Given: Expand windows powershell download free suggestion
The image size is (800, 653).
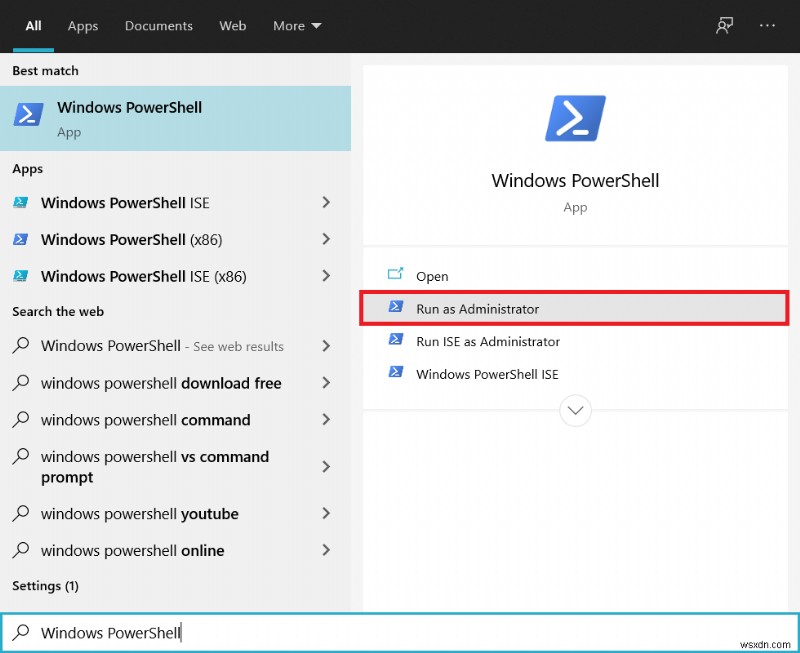Looking at the screenshot, I should pos(326,383).
